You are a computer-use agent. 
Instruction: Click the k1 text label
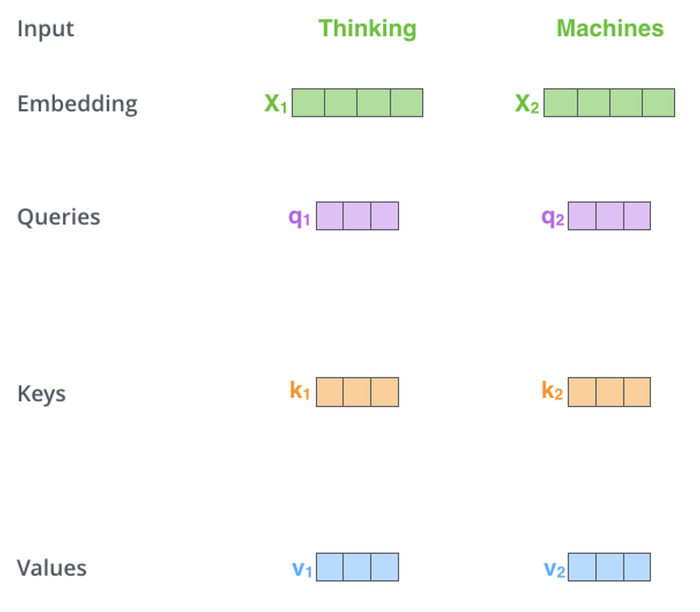[300, 392]
